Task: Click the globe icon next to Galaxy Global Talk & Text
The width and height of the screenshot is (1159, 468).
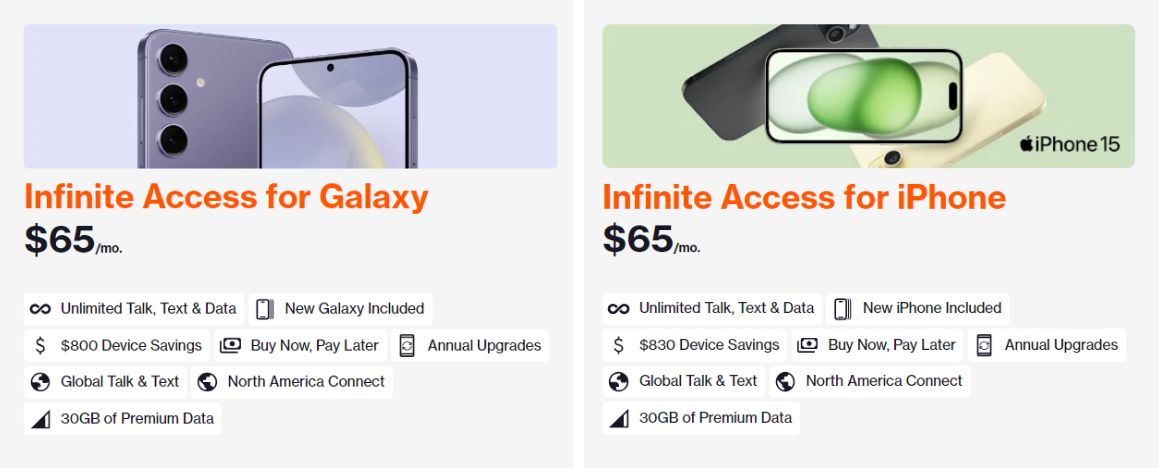Action: pyautogui.click(x=40, y=382)
